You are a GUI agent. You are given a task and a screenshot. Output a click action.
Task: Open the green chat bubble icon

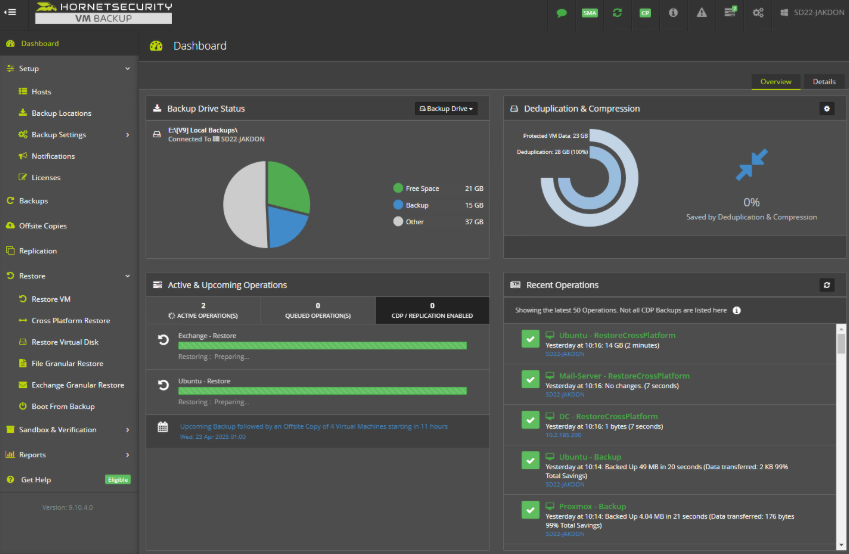(562, 13)
